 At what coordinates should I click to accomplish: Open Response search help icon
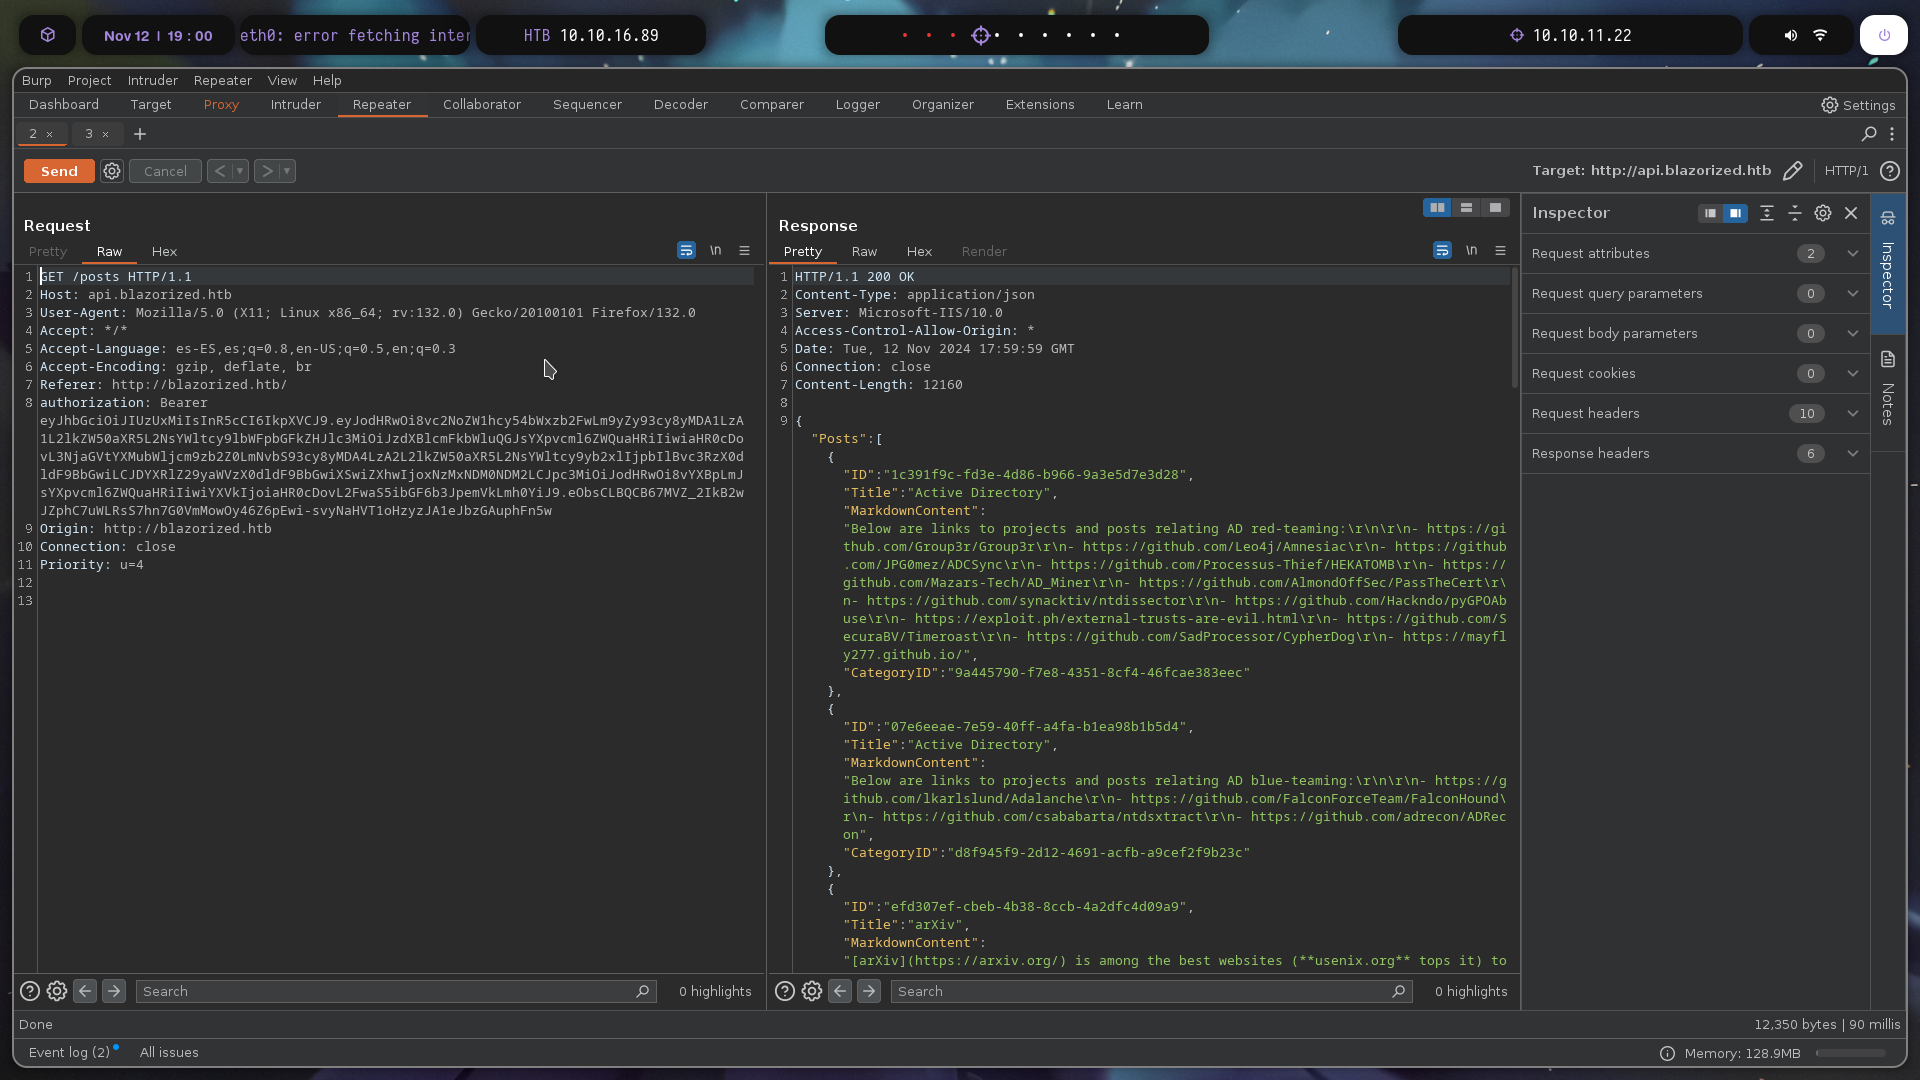[785, 991]
